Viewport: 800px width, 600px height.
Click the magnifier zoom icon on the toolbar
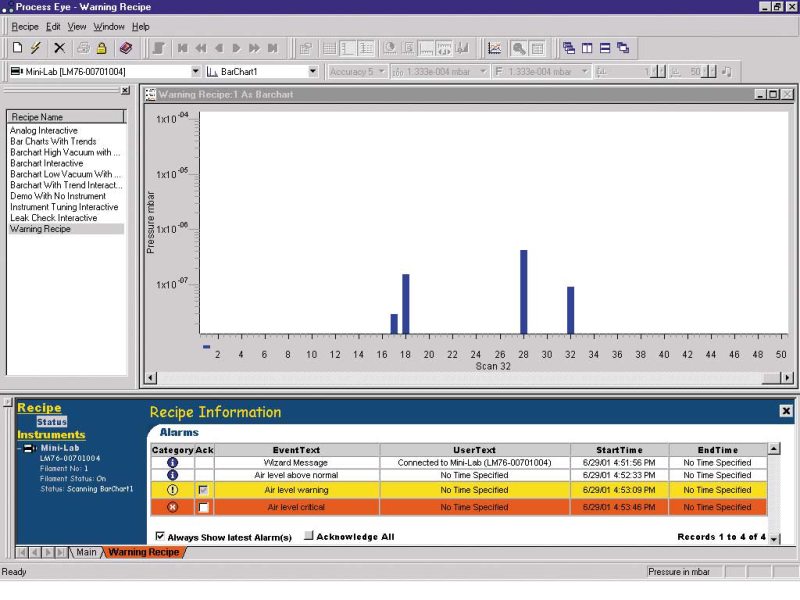520,45
